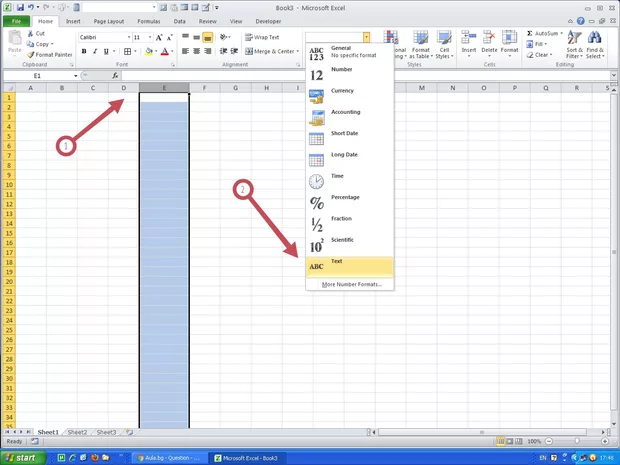Viewport: 620px width, 465px height.
Task: Switch to Data ribbon tab
Action: point(180,21)
